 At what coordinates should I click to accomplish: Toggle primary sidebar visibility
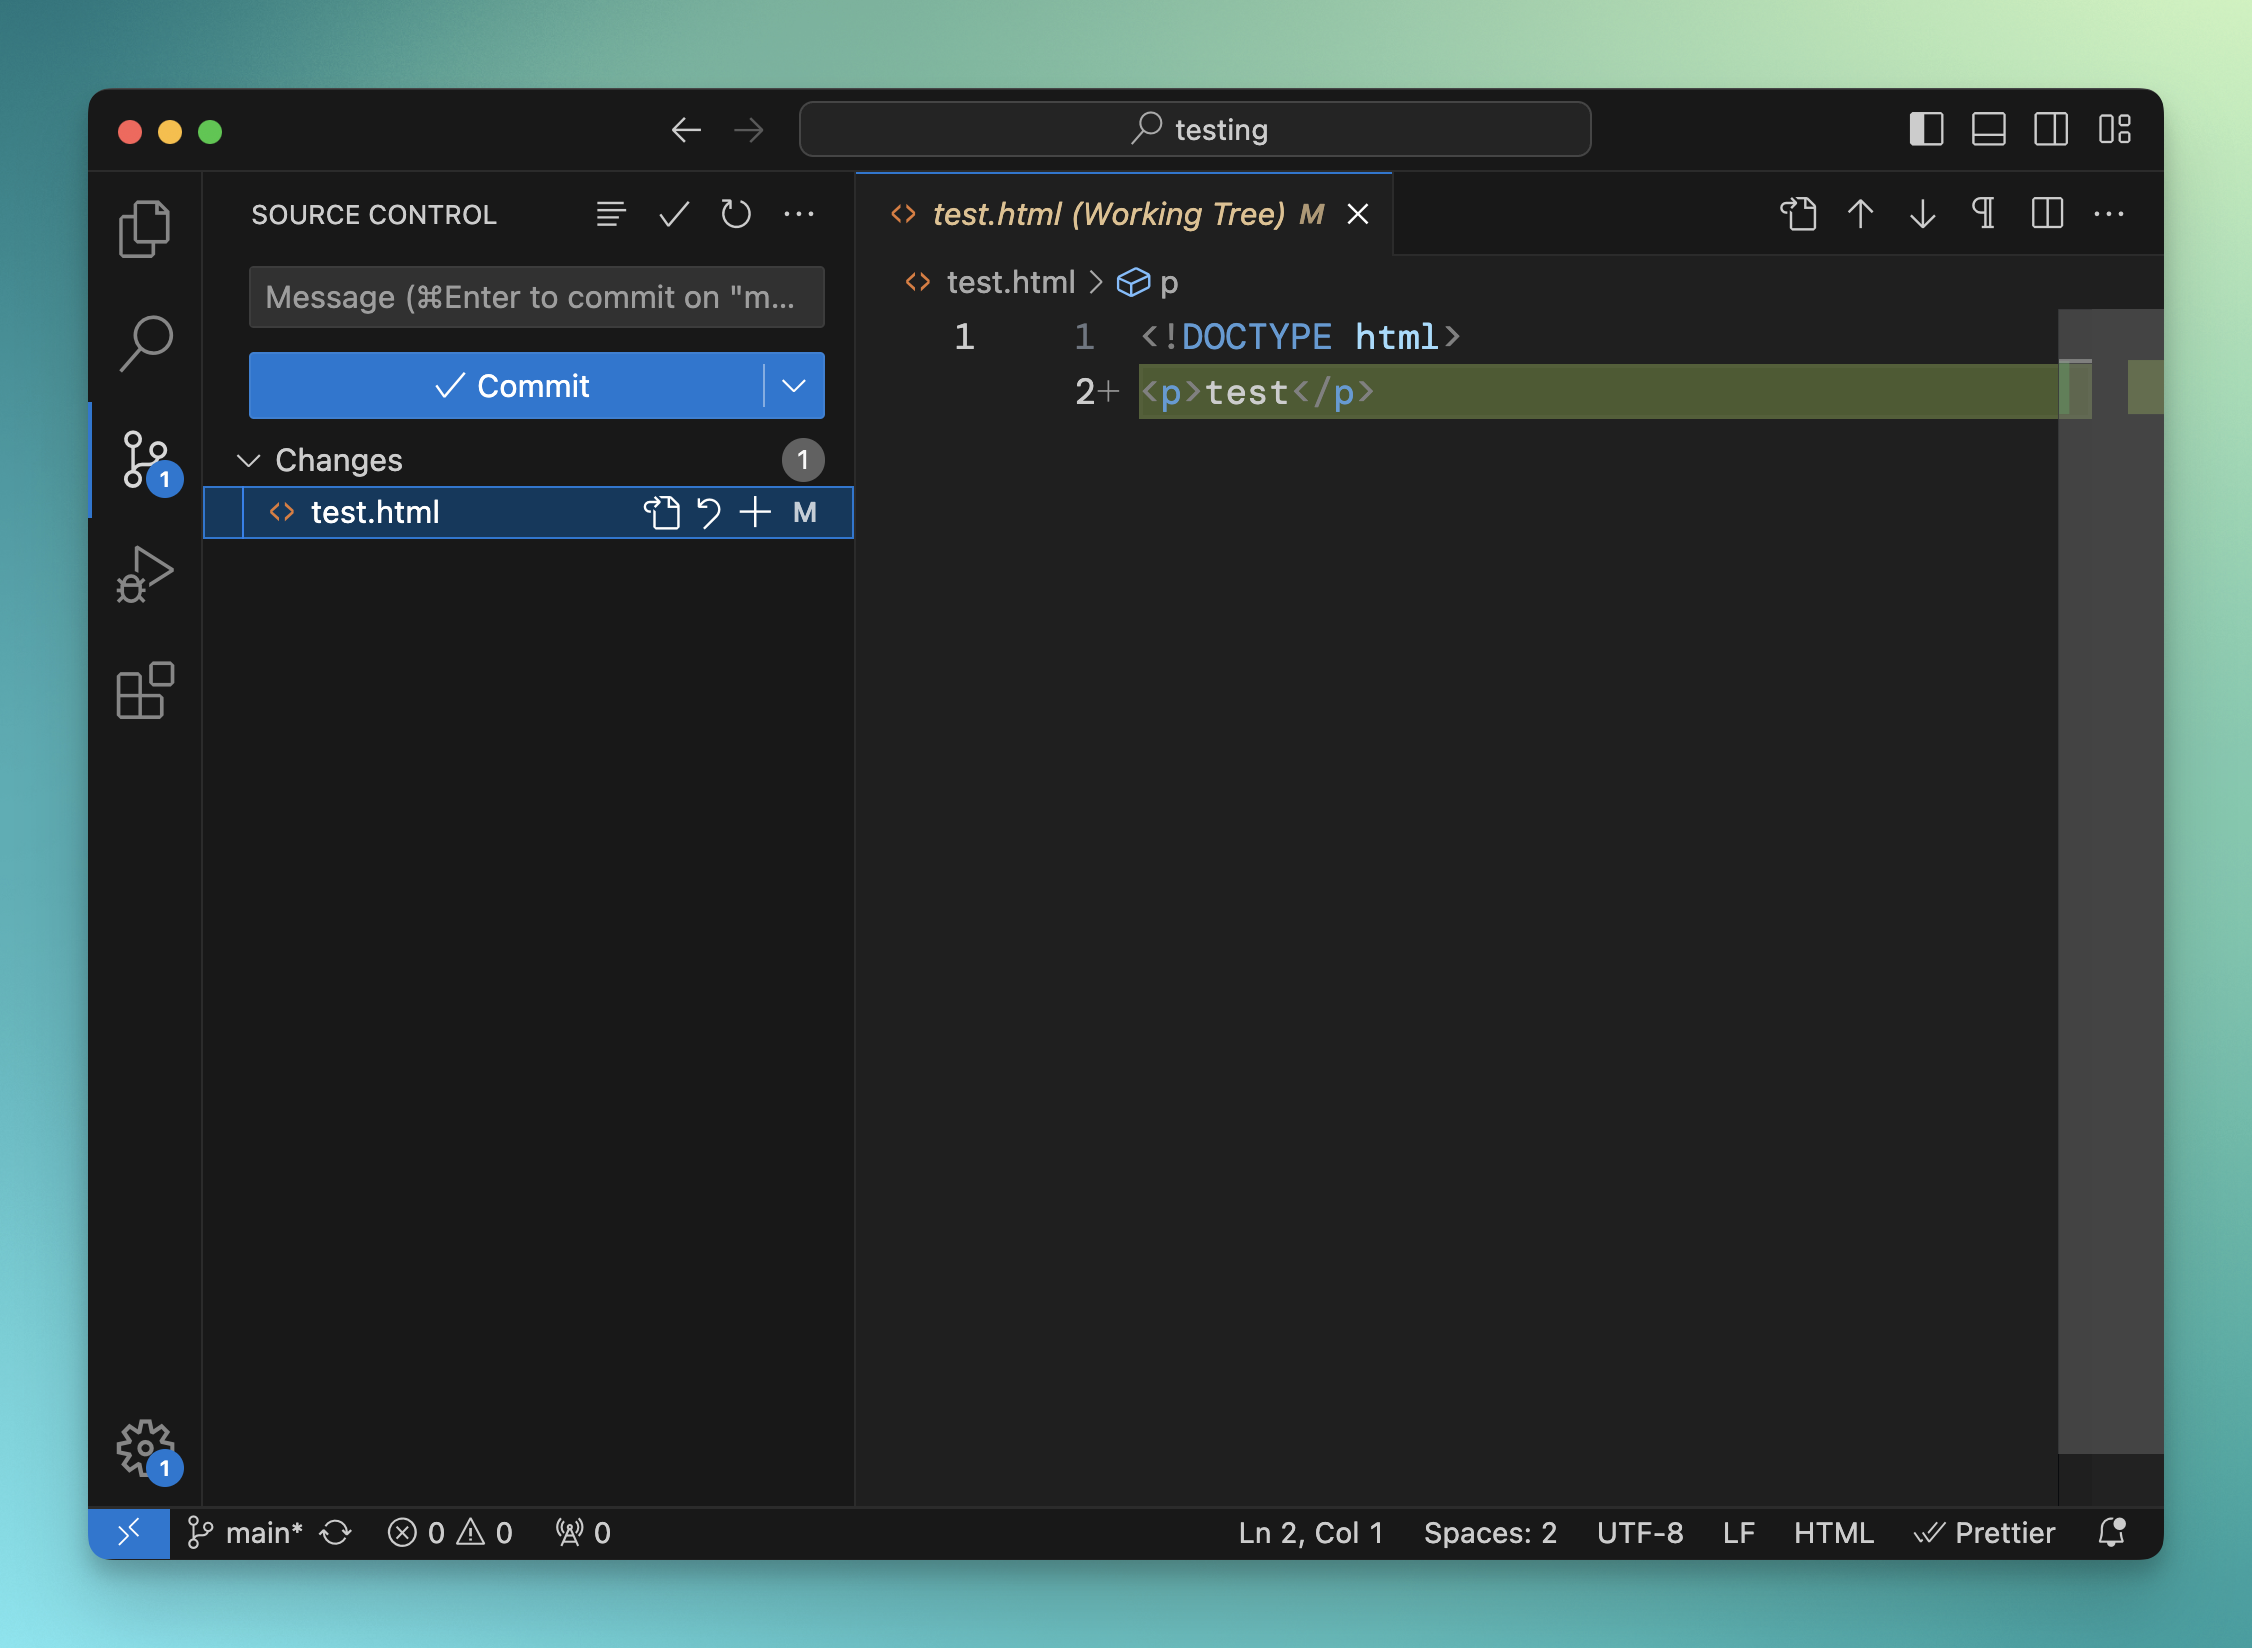(1926, 130)
